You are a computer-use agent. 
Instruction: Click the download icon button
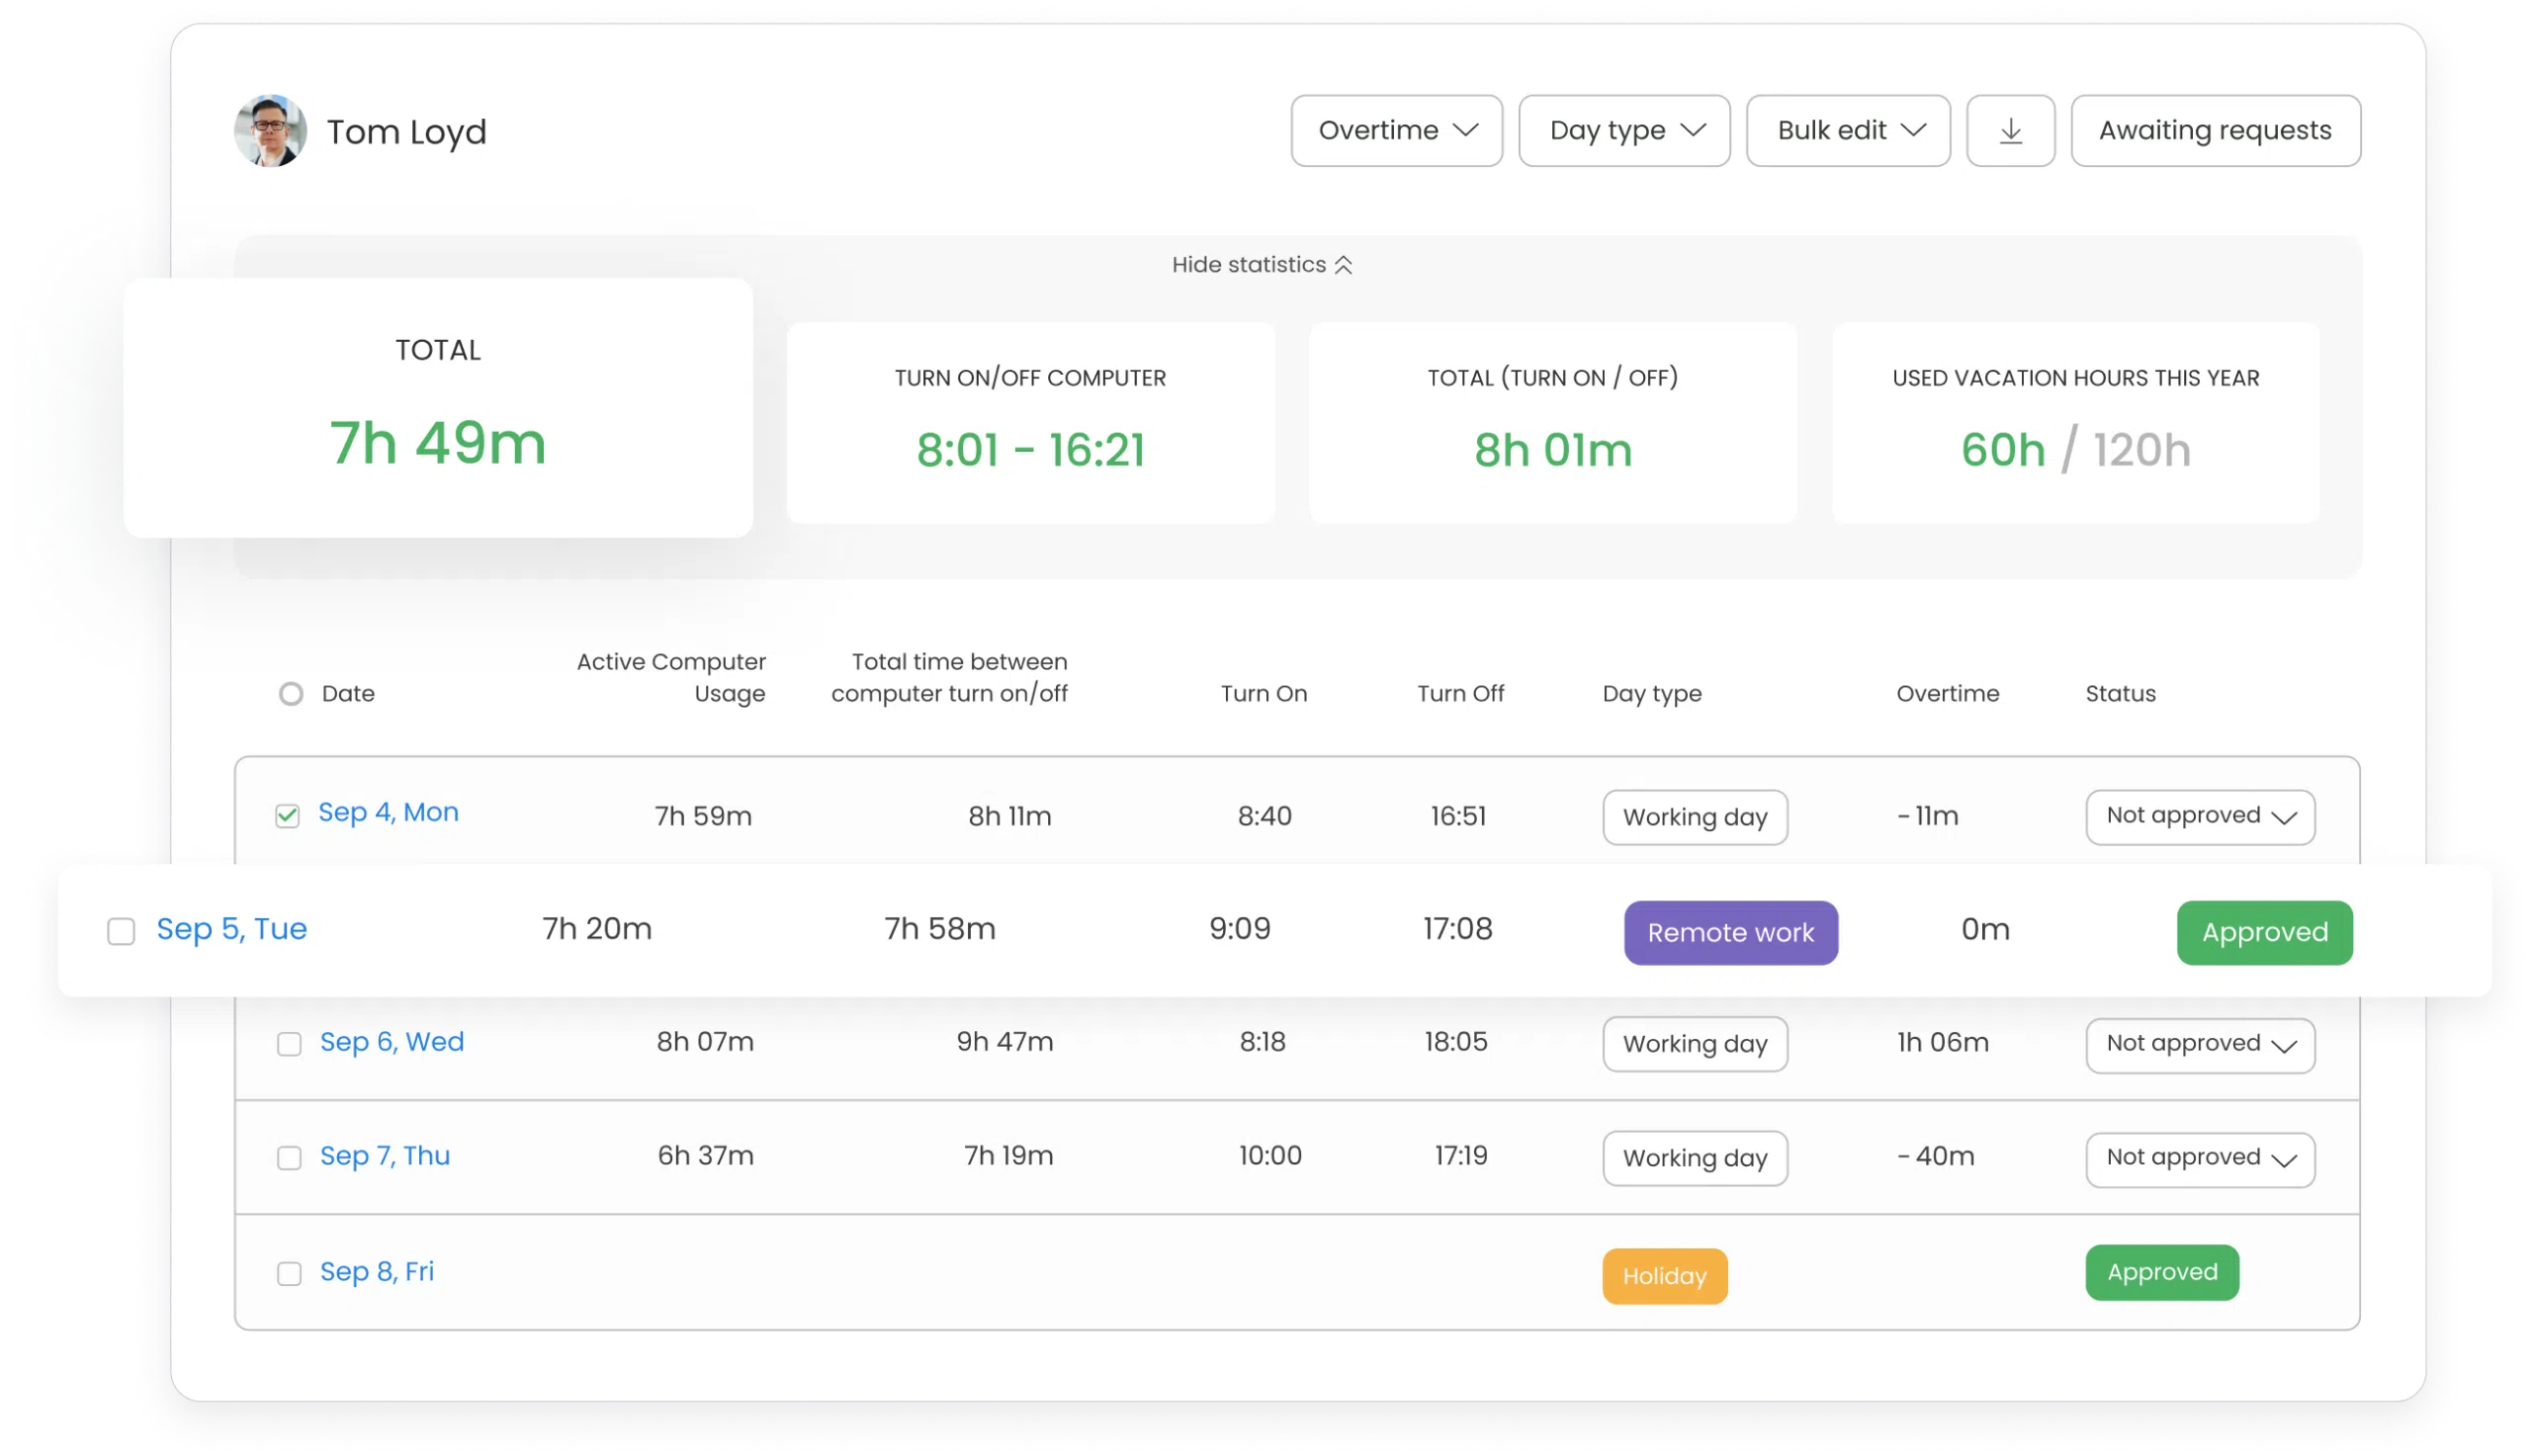2010,130
